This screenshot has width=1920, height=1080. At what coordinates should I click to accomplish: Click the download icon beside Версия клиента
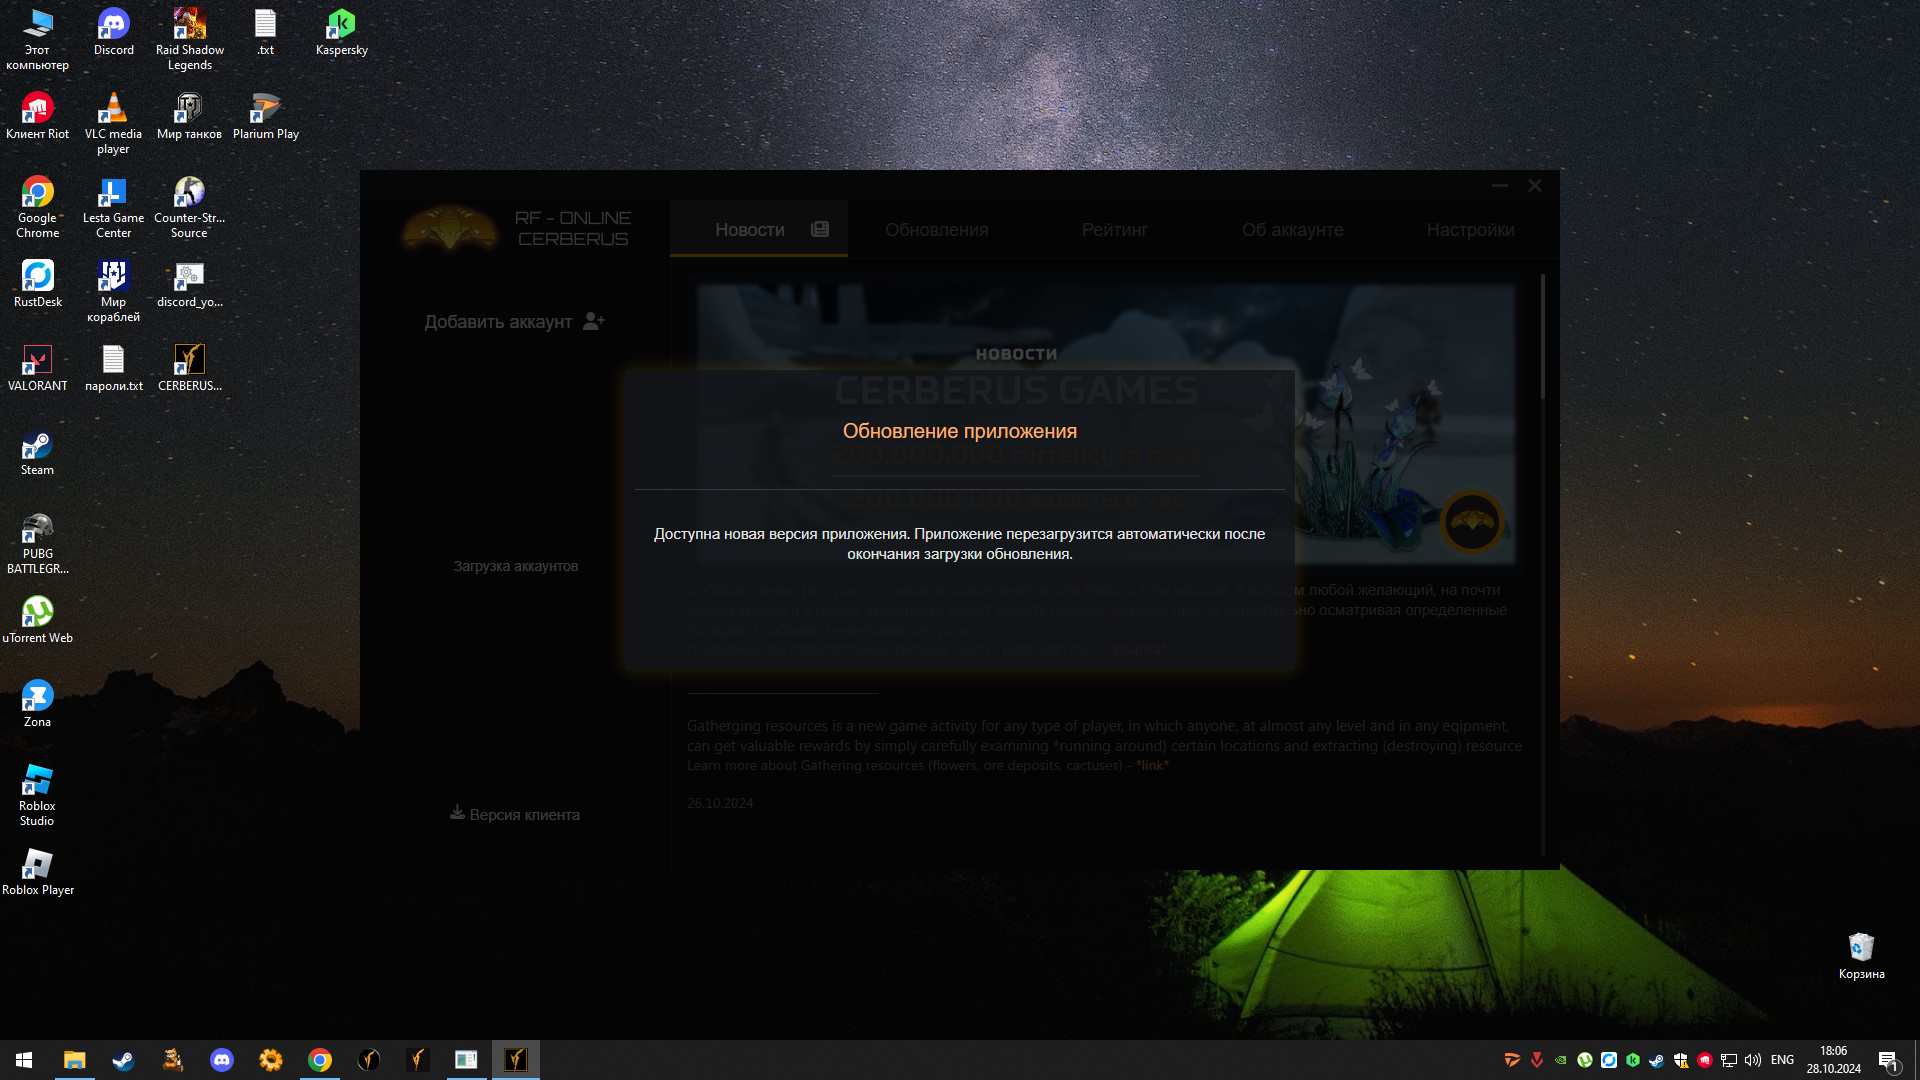pos(457,813)
